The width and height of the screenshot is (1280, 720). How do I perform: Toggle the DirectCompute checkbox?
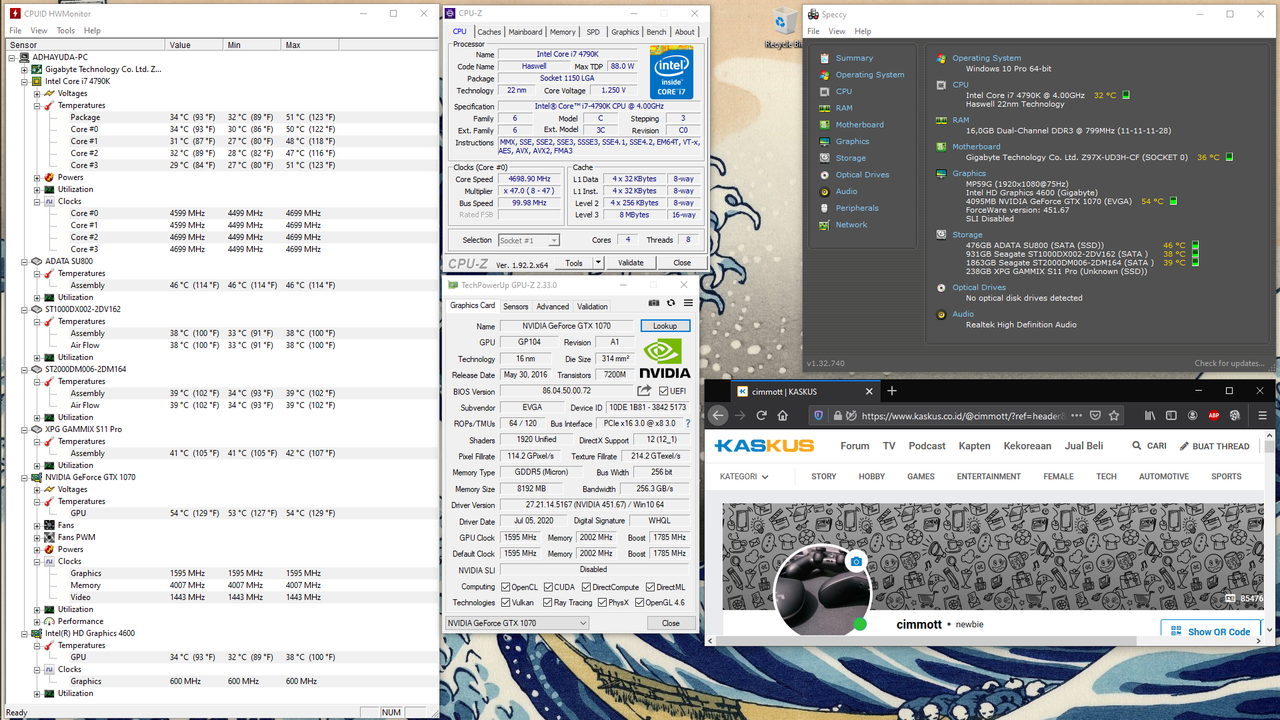584,587
